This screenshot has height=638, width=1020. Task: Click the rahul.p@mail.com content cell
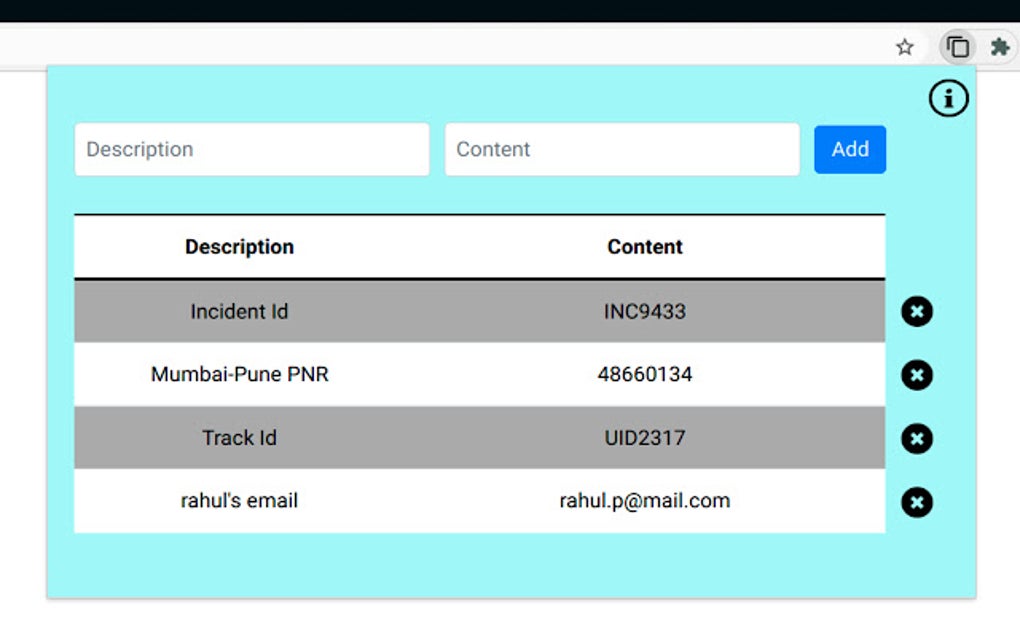645,501
